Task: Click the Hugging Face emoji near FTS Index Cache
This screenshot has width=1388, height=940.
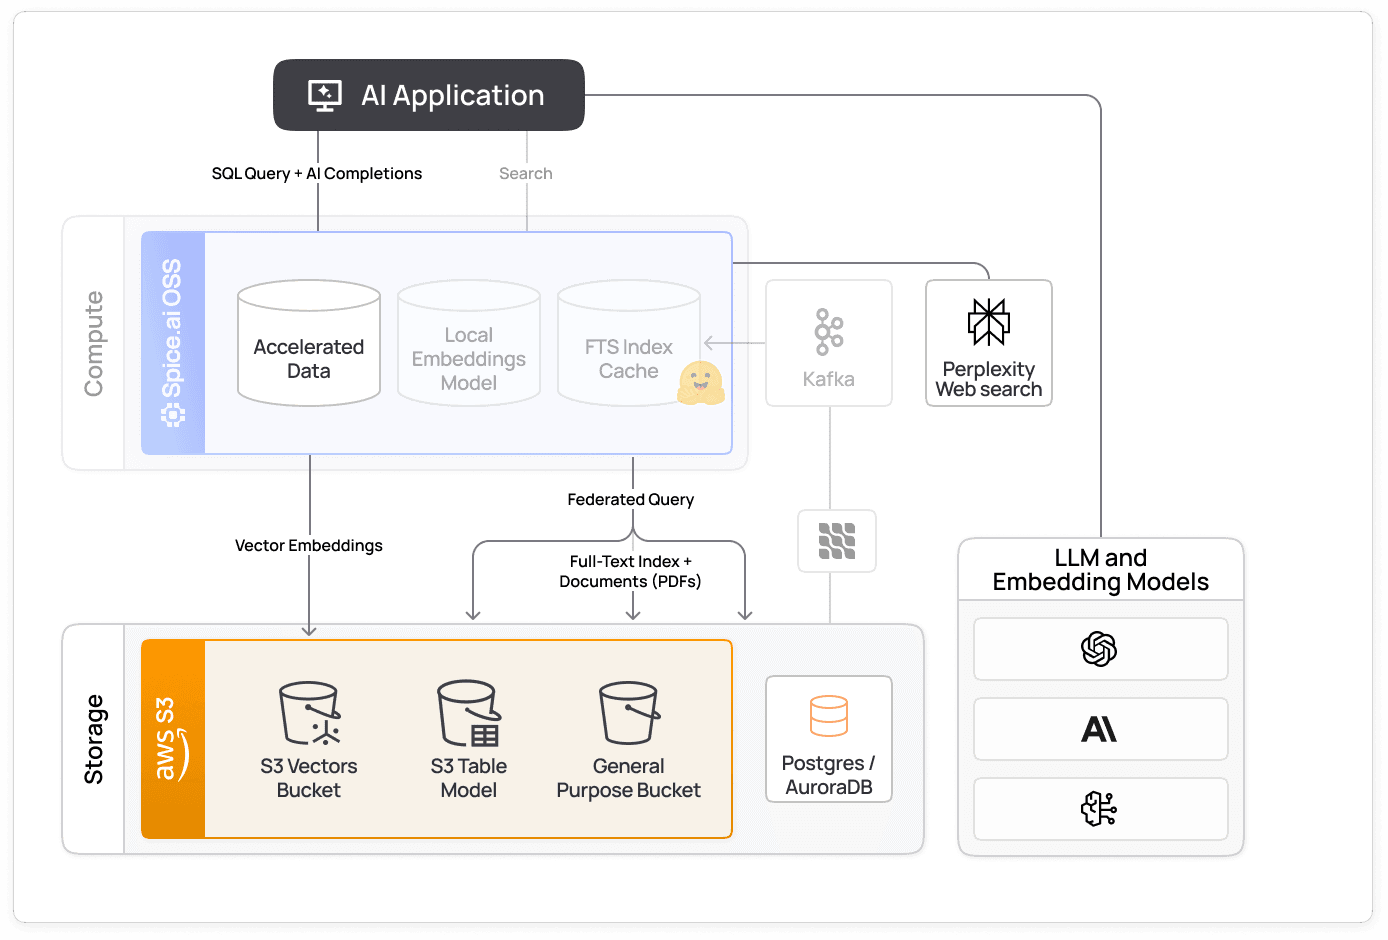Action: [701, 384]
